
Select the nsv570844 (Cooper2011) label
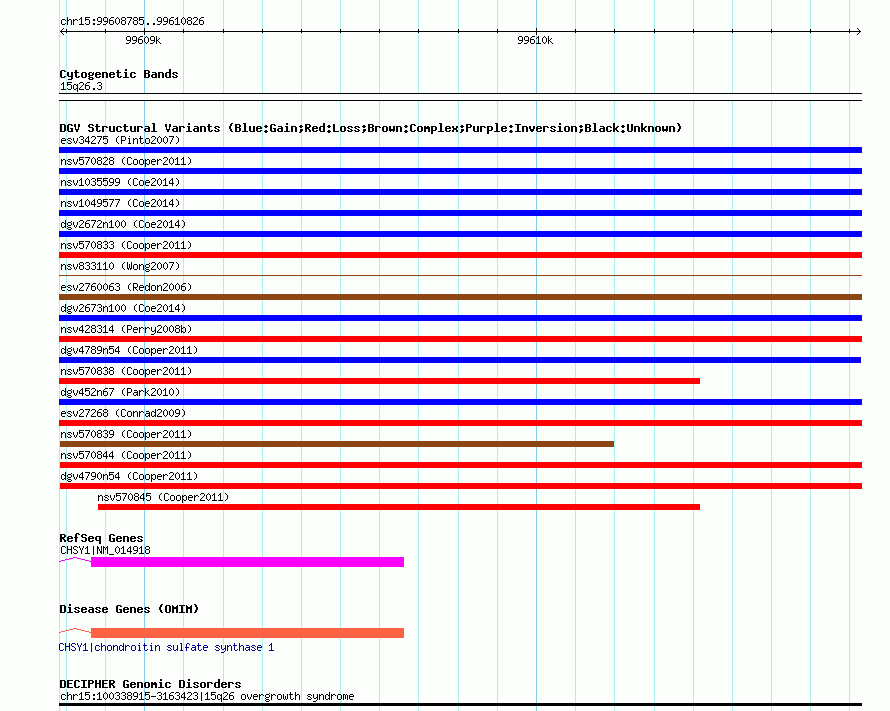click(x=126, y=455)
